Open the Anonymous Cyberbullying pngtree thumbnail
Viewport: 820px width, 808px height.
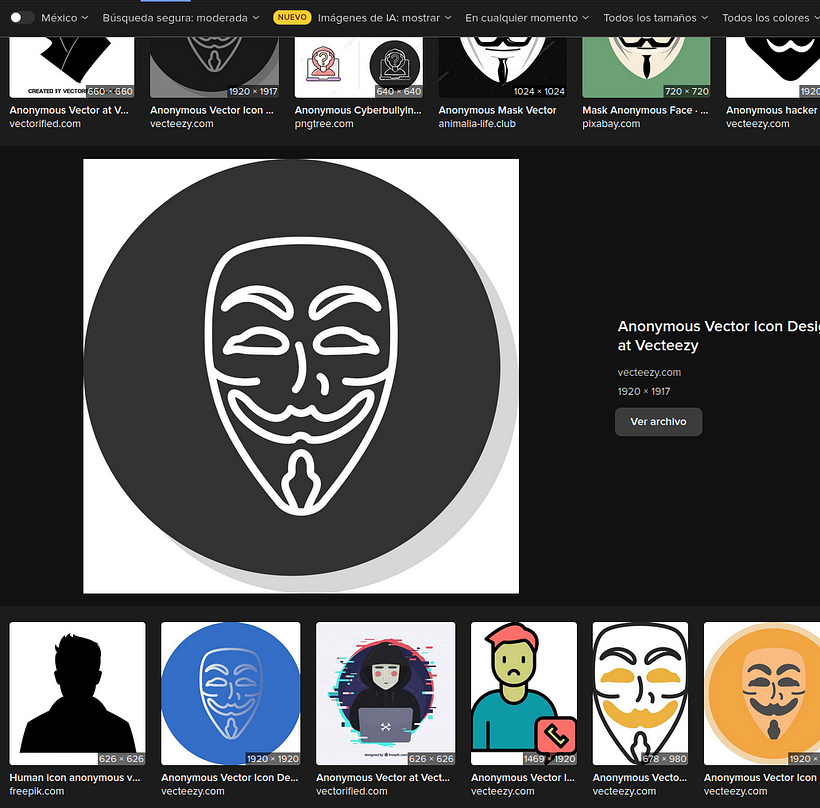359,68
